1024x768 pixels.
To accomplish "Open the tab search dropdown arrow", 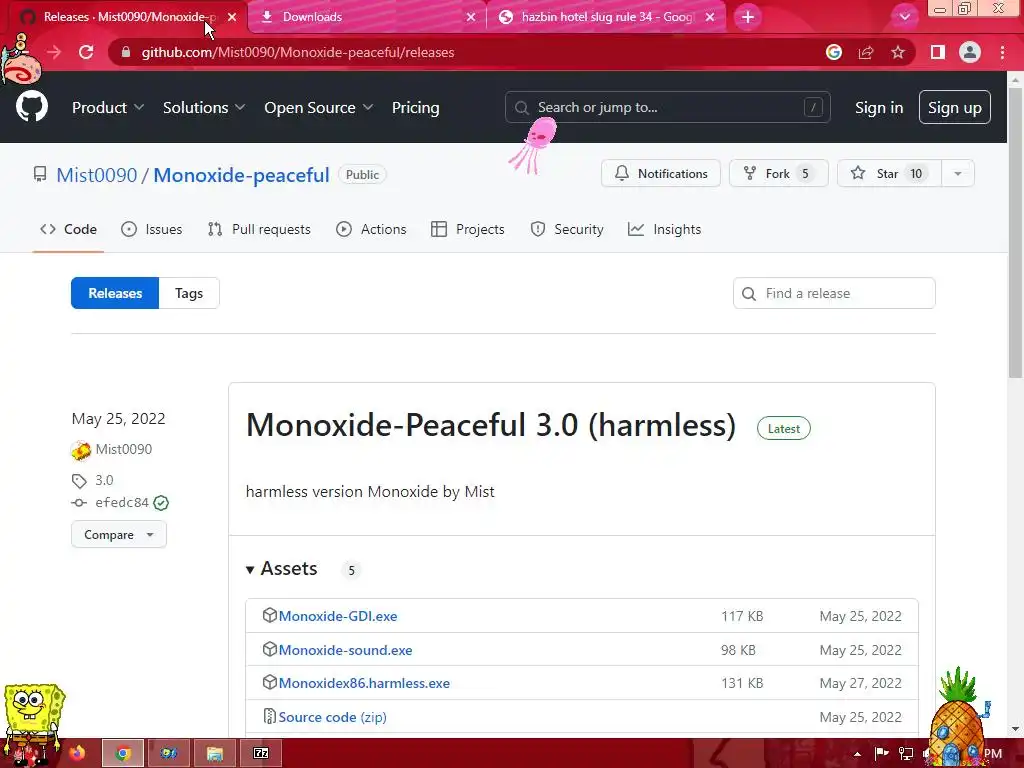I will tap(904, 17).
